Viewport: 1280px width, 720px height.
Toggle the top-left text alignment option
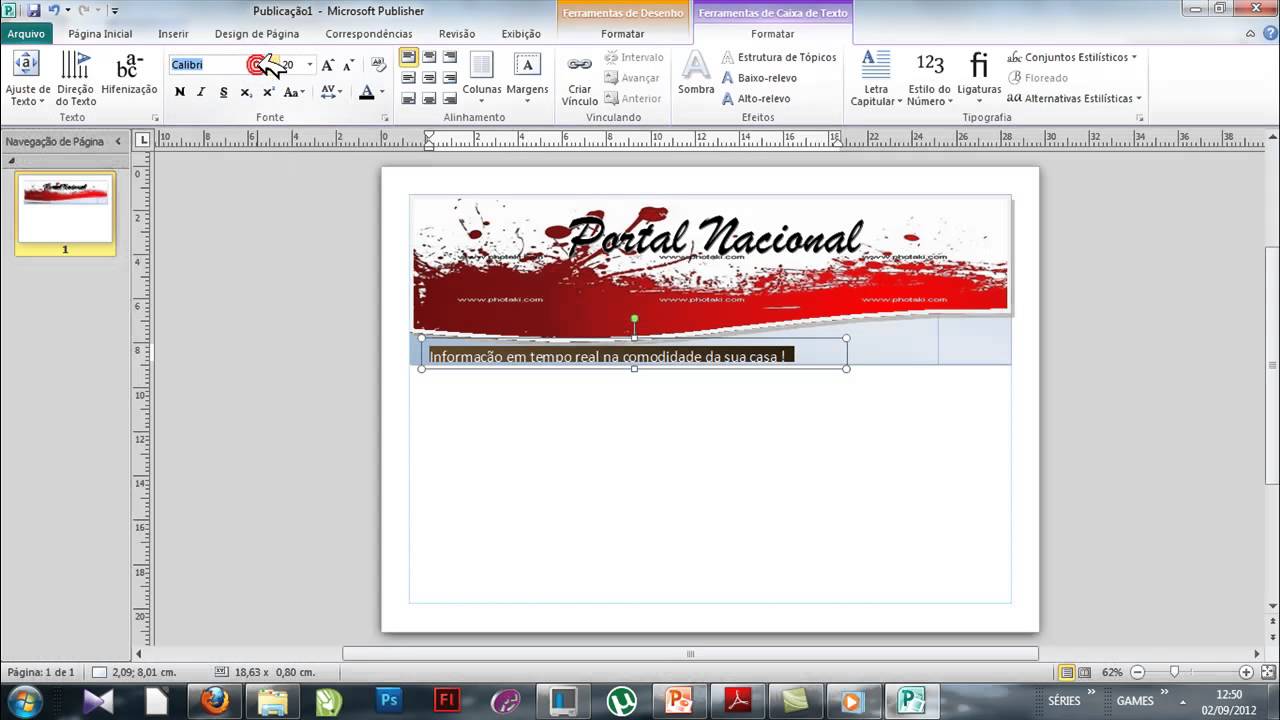coord(408,57)
